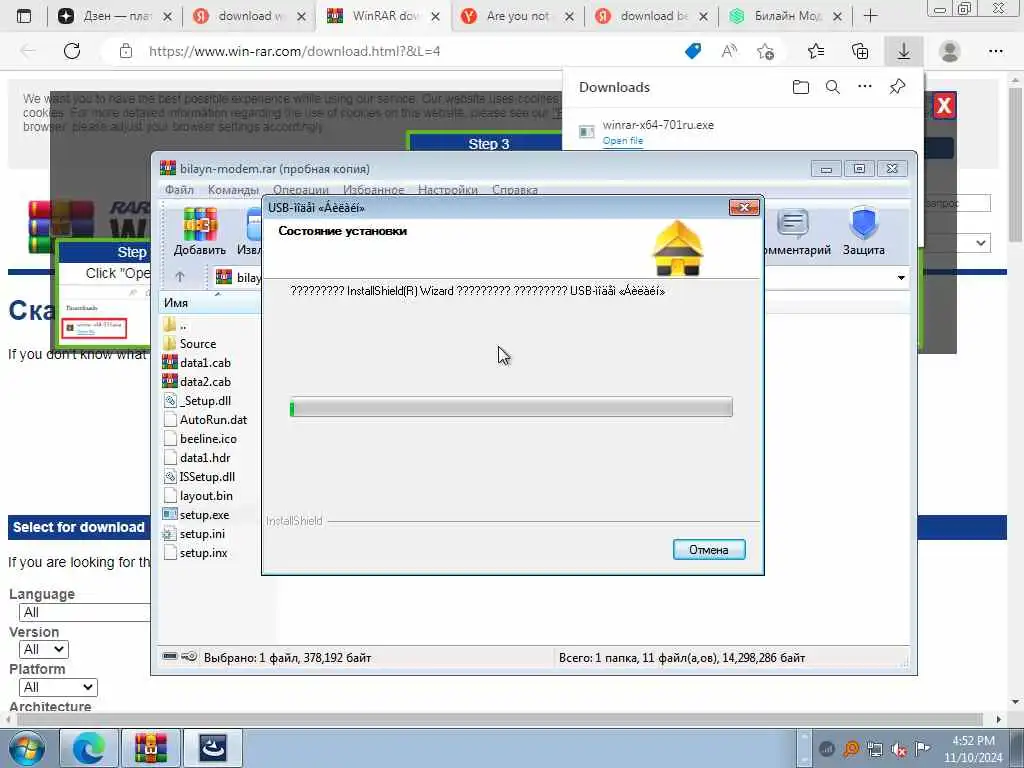Image resolution: width=1024 pixels, height=768 pixels.
Task: Select data1.cab archive file
Action: click(204, 362)
